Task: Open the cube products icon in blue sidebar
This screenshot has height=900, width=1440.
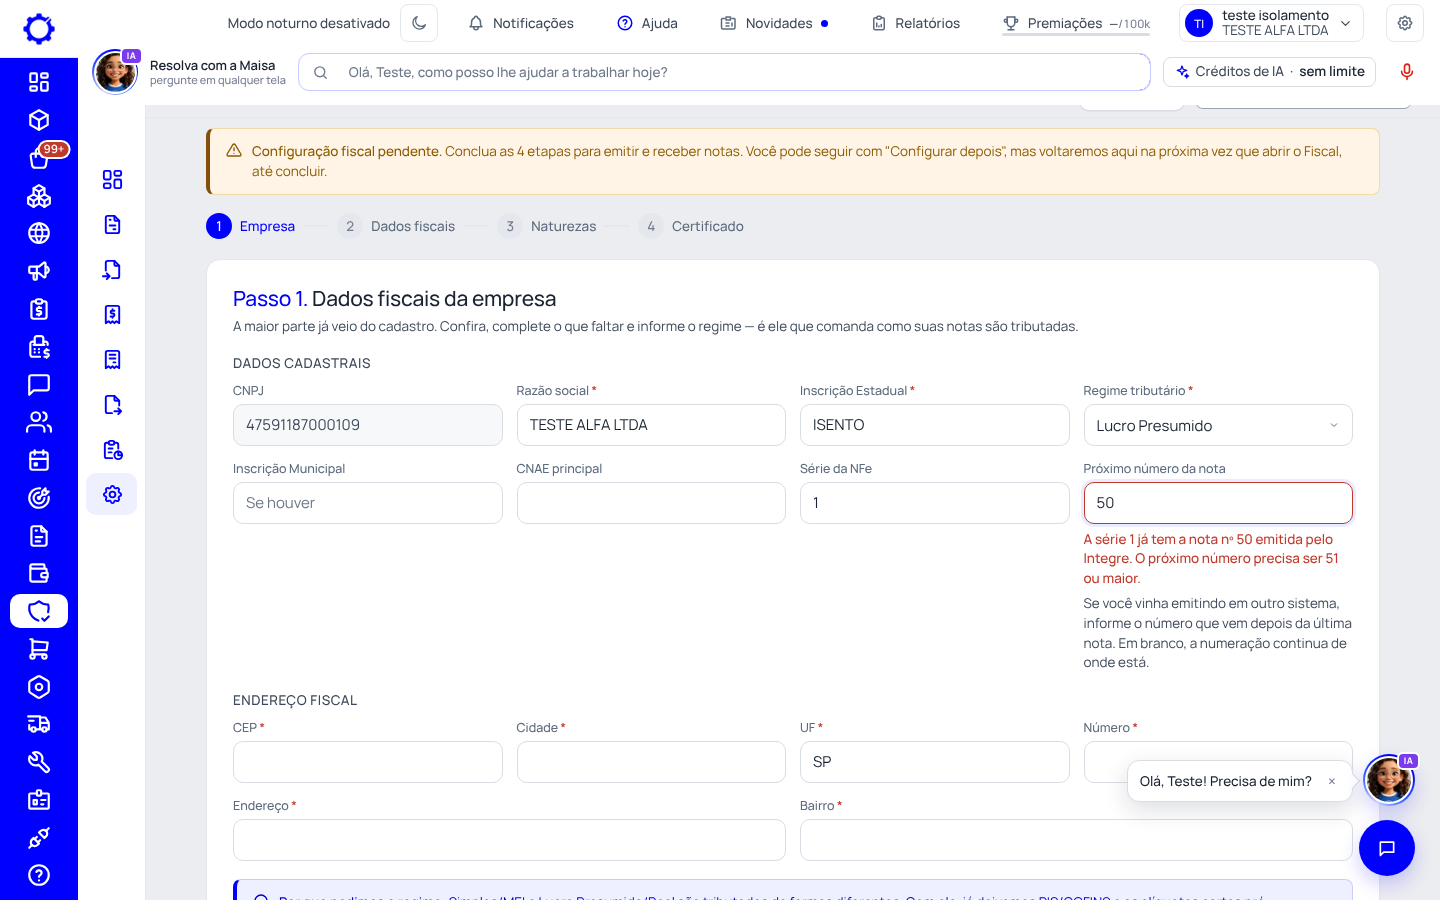Action: click(x=39, y=120)
